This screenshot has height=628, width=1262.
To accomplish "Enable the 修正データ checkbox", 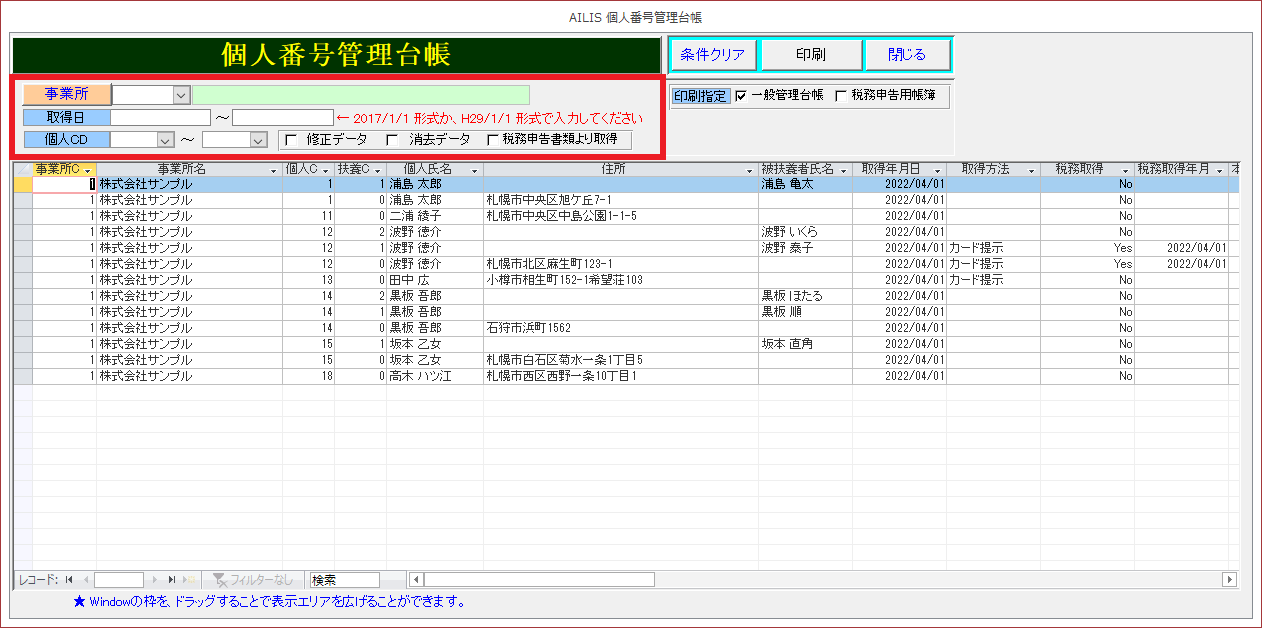I will 292,140.
